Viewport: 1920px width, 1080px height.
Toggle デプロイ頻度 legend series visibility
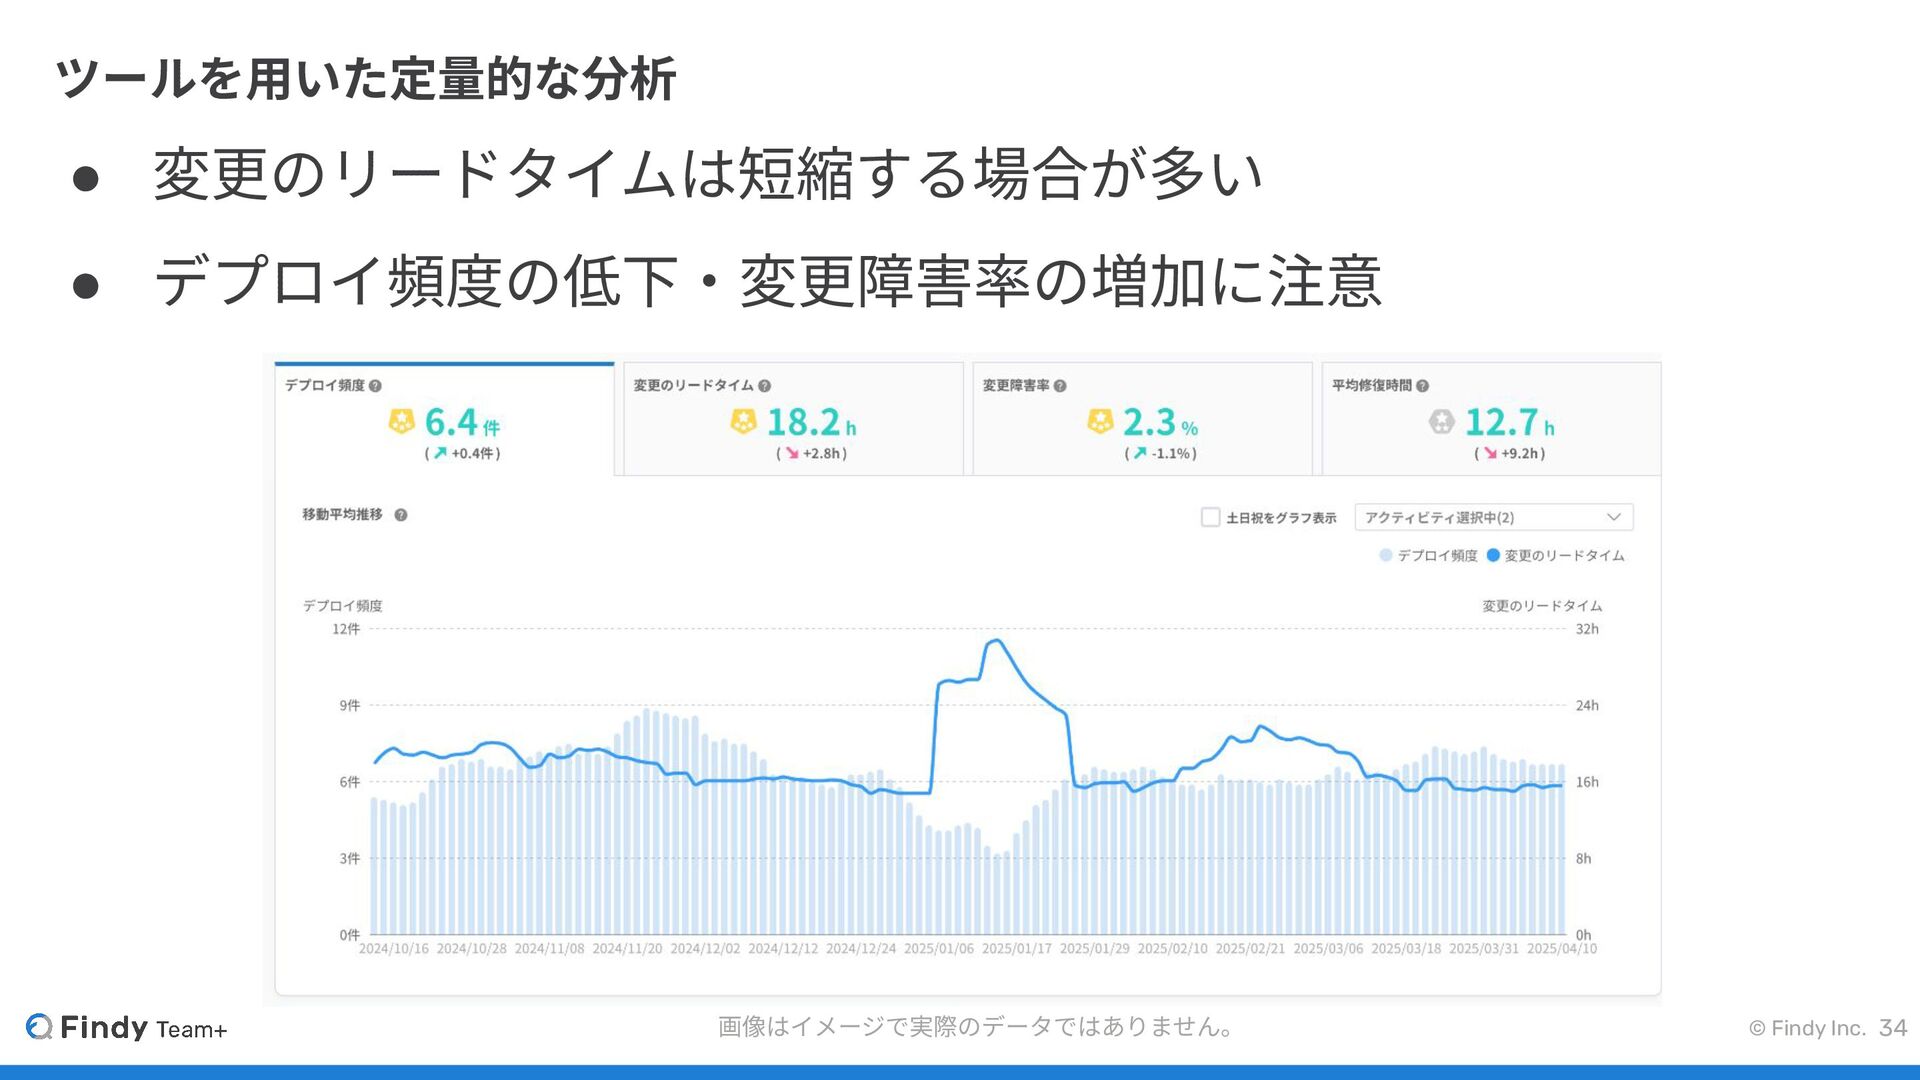tap(1428, 556)
